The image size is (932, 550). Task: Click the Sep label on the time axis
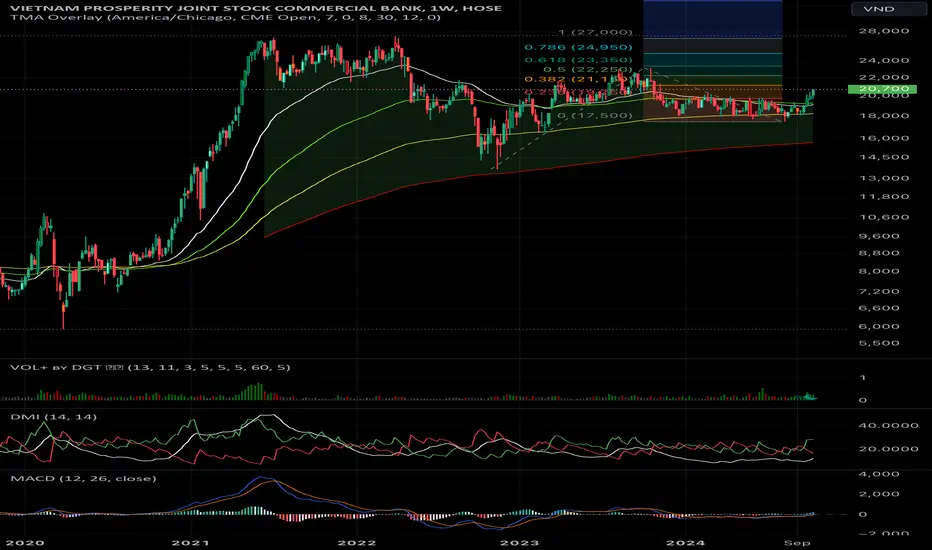[797, 543]
